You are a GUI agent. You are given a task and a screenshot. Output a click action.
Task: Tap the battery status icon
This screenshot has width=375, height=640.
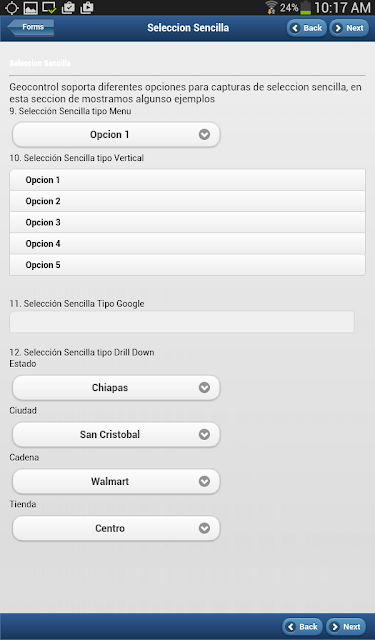(306, 8)
